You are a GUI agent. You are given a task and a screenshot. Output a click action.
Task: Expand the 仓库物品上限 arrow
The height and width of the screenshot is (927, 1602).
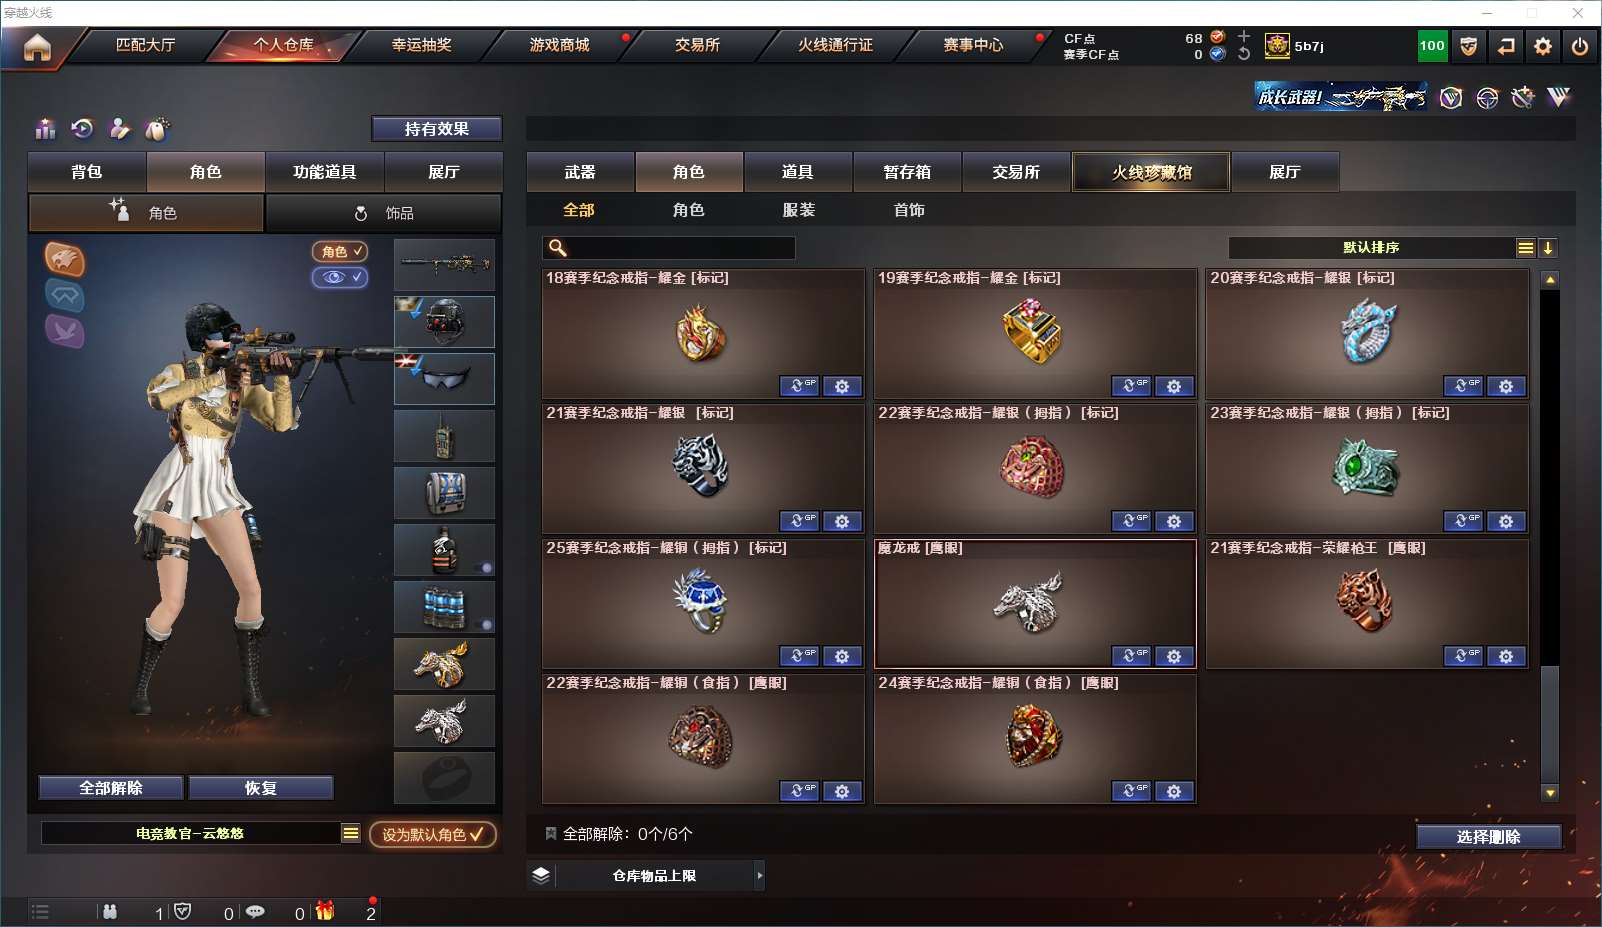(x=760, y=875)
